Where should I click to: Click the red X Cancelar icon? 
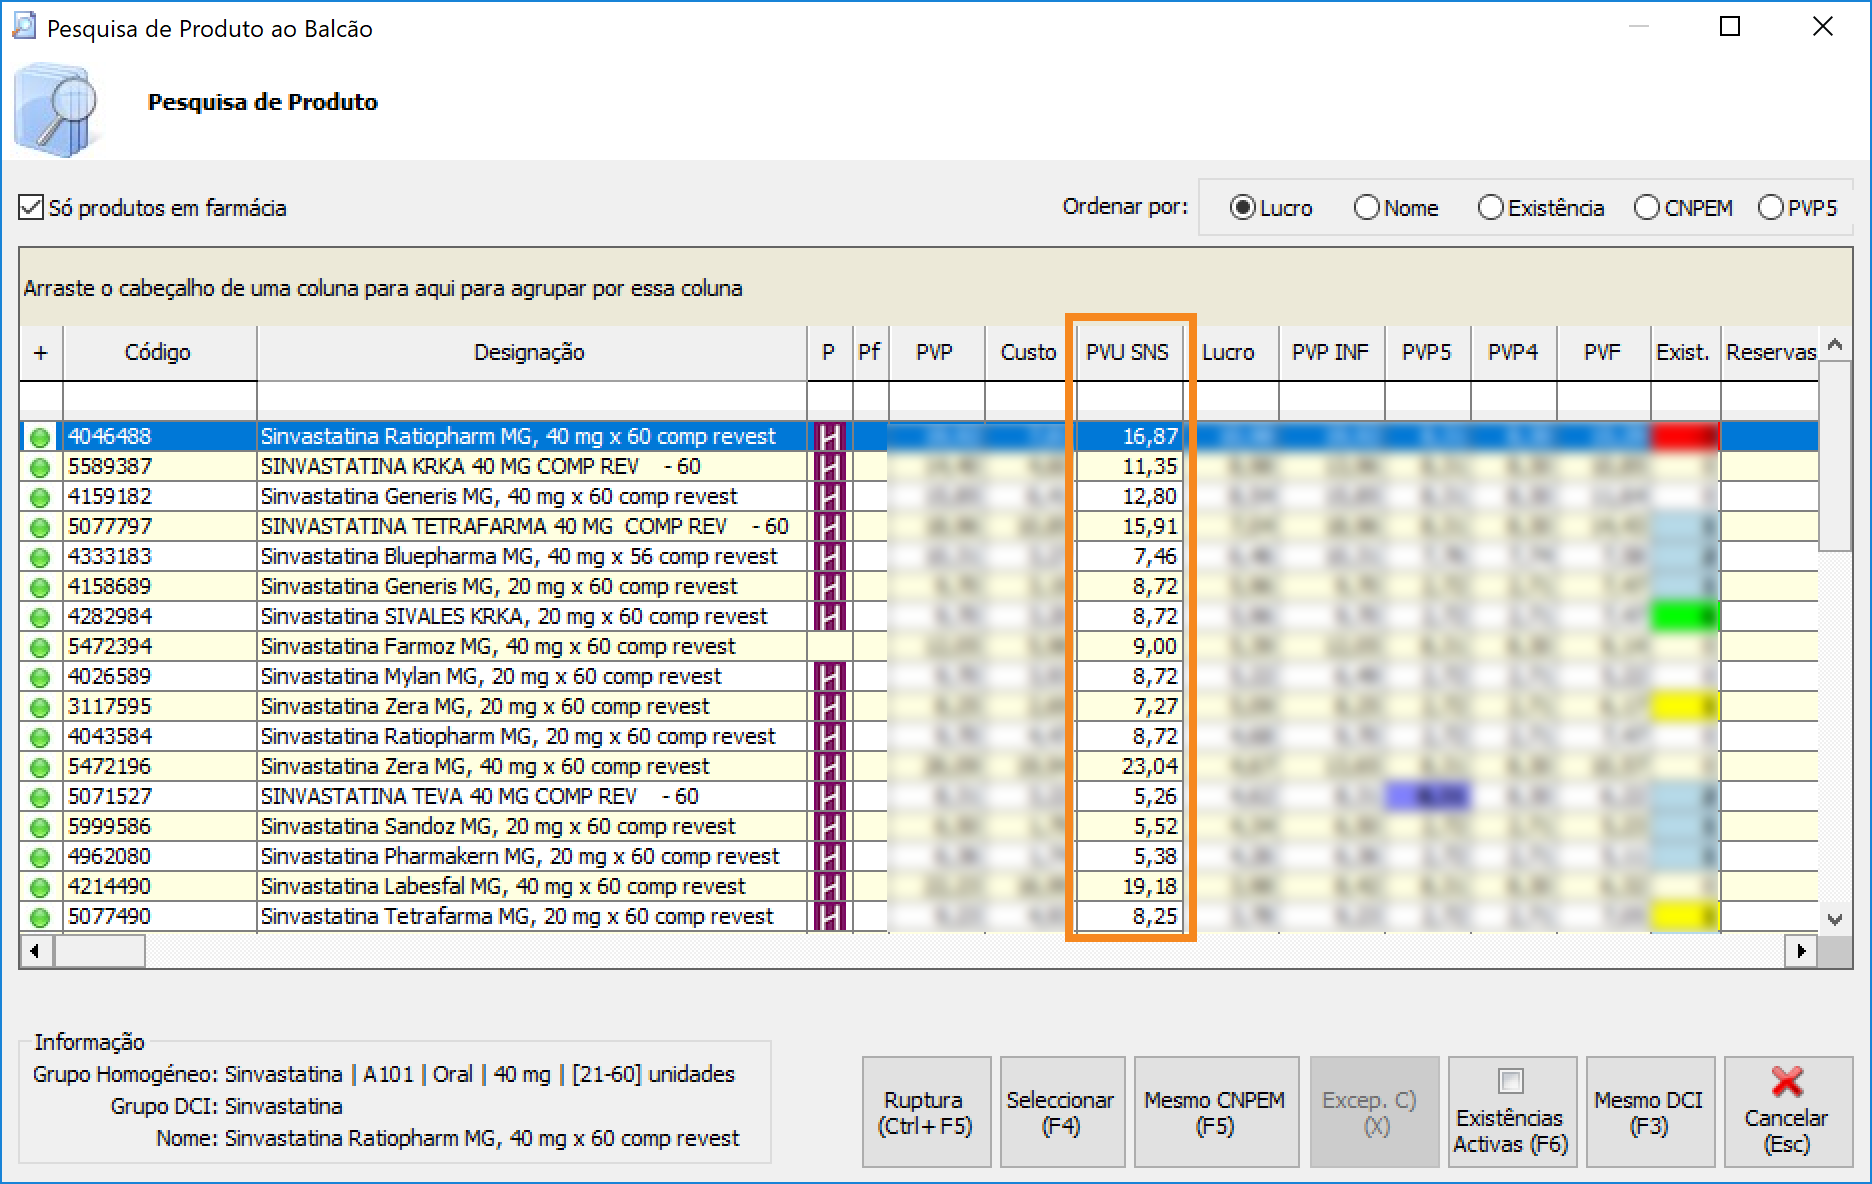coord(1786,1082)
